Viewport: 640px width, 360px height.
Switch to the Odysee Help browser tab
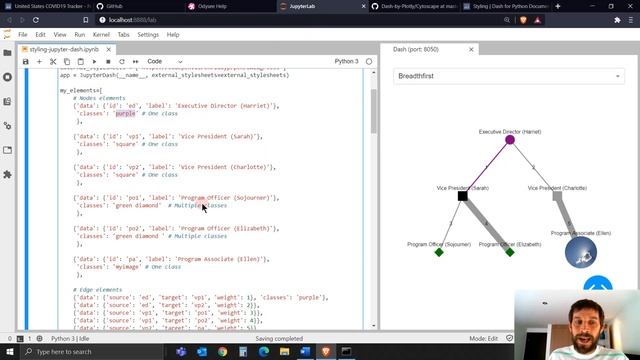coord(231,6)
